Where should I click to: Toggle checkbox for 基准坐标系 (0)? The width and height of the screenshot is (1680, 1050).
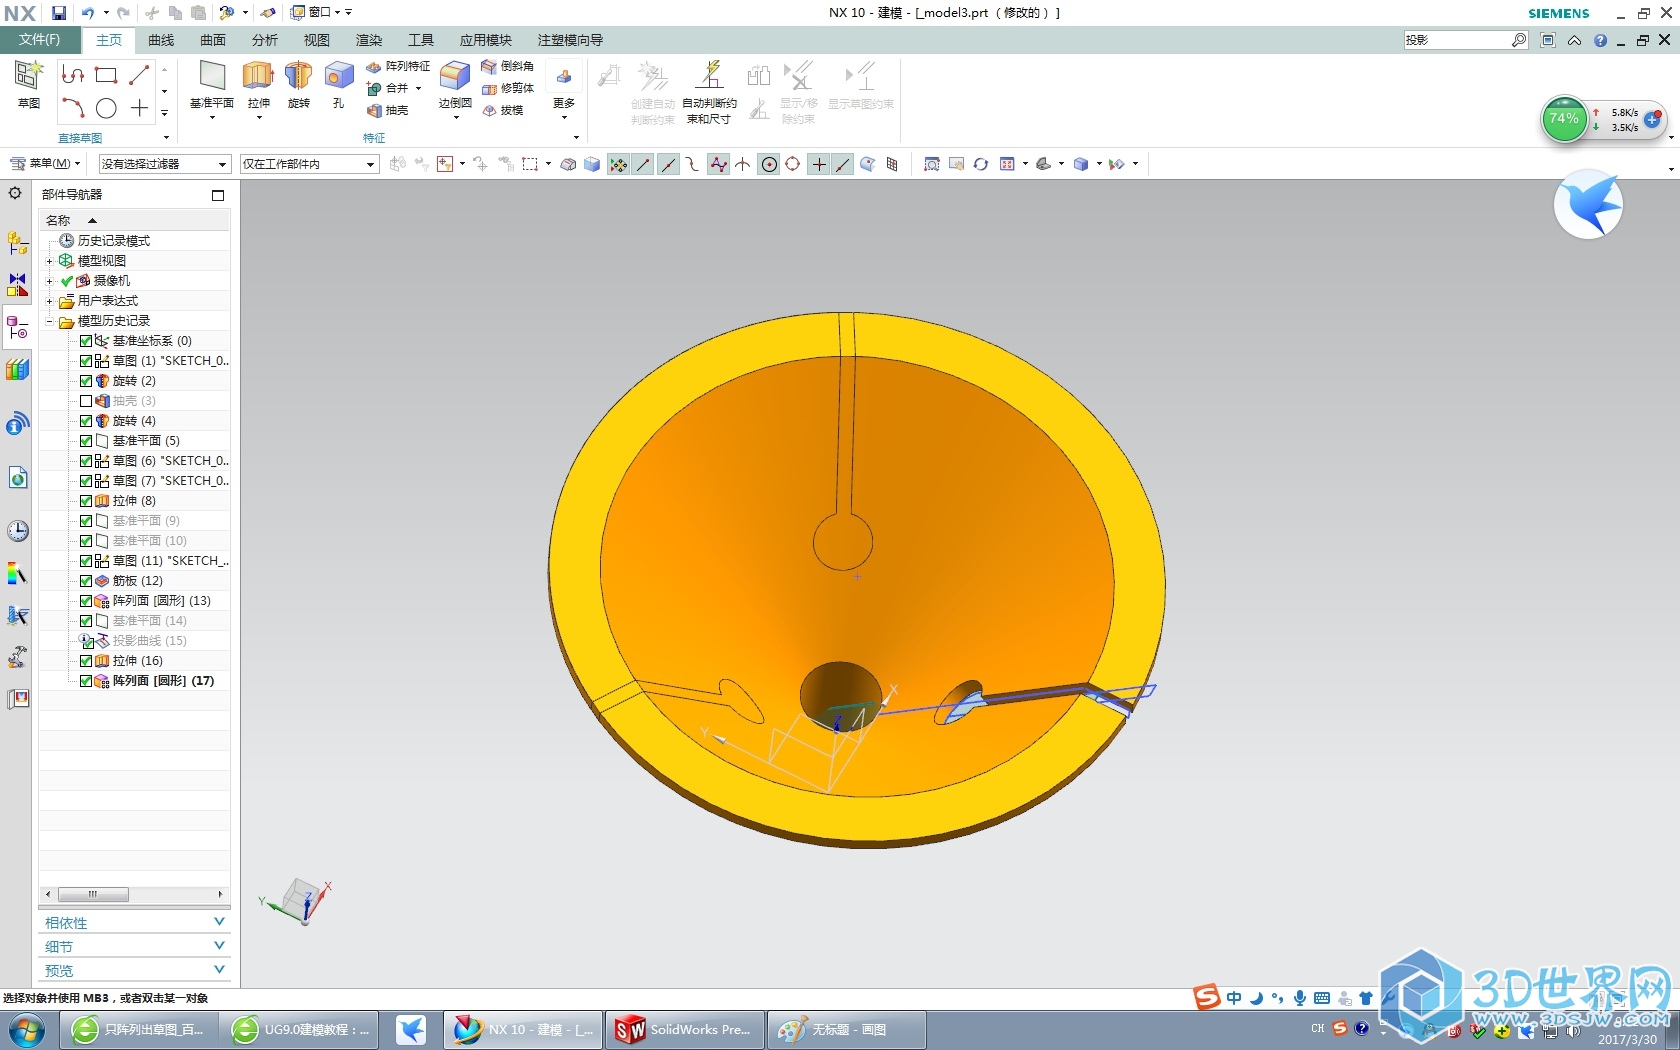pyautogui.click(x=86, y=341)
